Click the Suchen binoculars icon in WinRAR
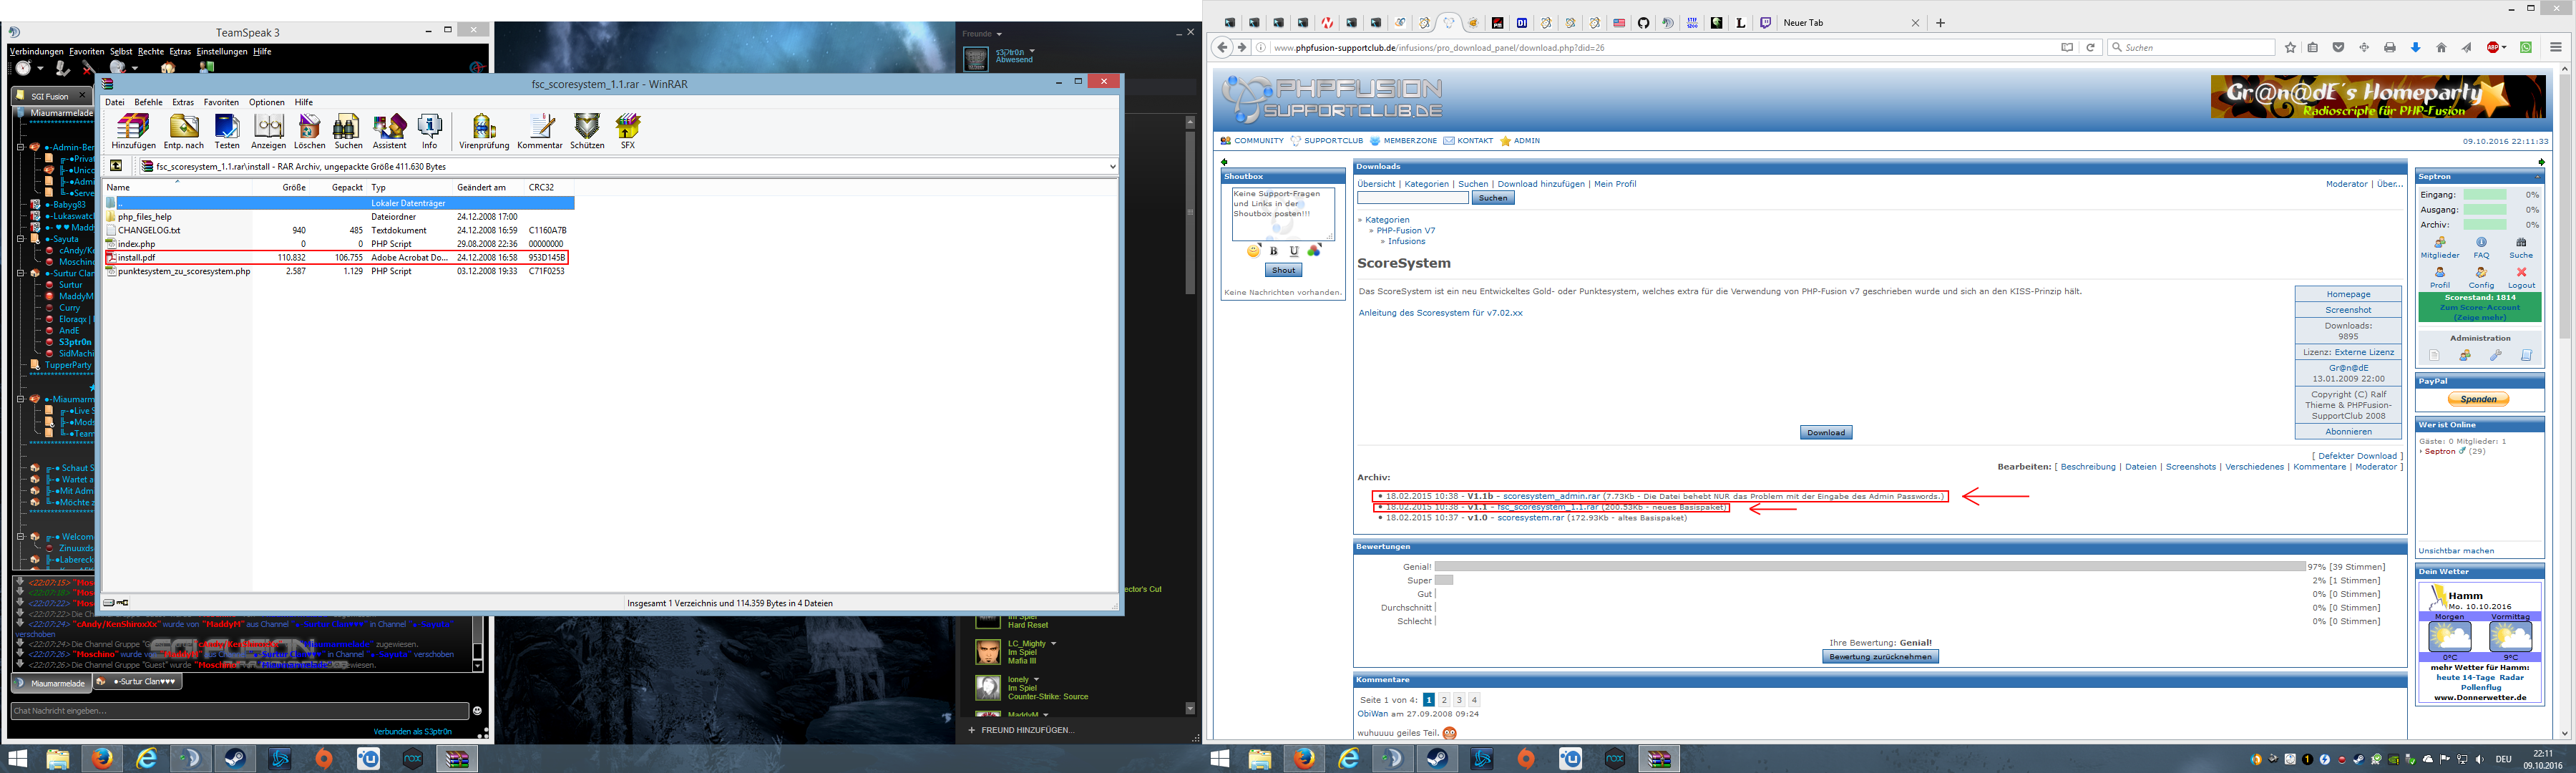The image size is (2576, 773). pos(348,131)
